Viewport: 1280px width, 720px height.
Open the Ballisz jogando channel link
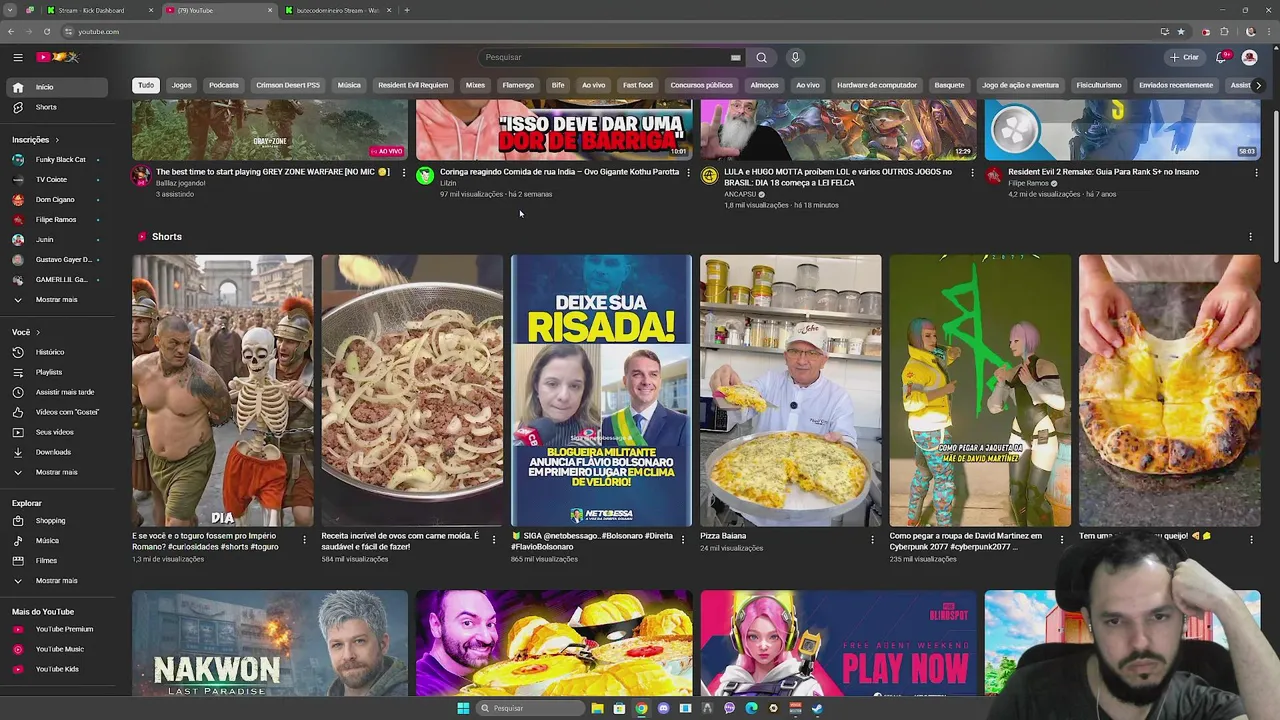click(180, 183)
